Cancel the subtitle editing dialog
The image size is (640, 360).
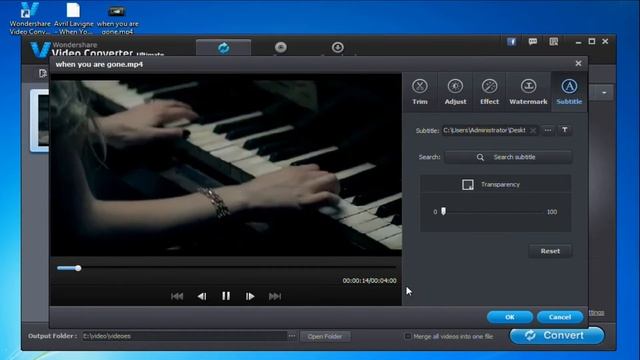tap(560, 317)
